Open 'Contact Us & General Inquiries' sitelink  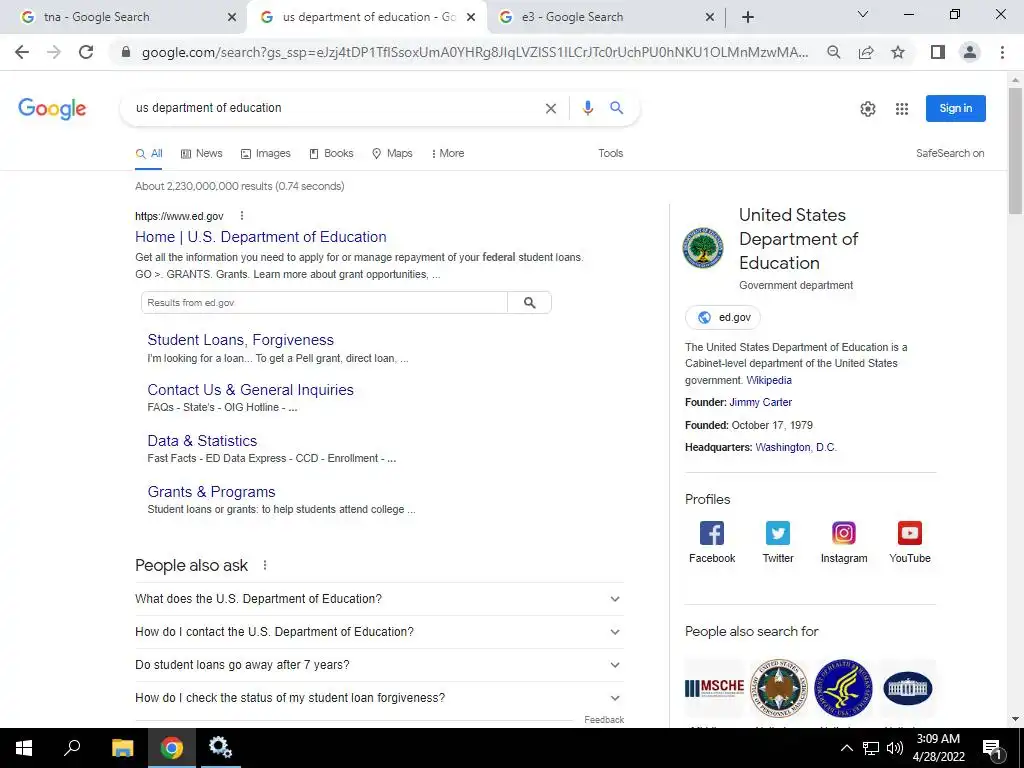coord(250,390)
